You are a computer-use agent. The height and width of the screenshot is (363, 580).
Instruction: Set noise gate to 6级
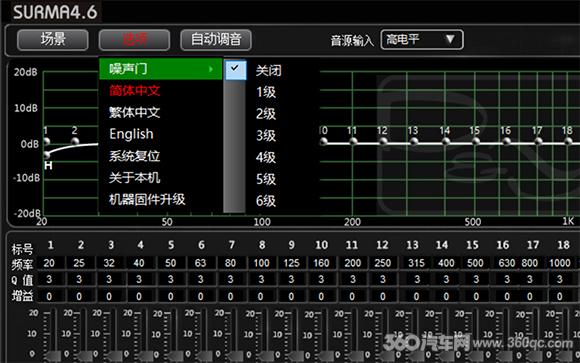click(x=266, y=201)
